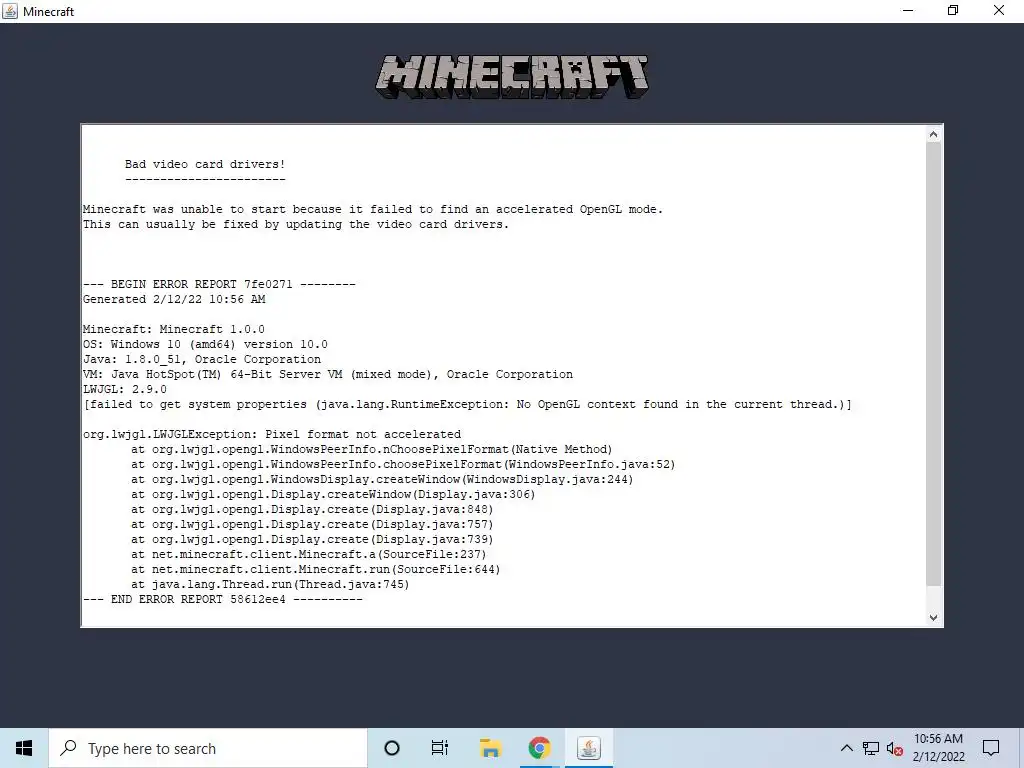
Task: Click the Java icon in Minecraft title bar
Action: [10, 11]
